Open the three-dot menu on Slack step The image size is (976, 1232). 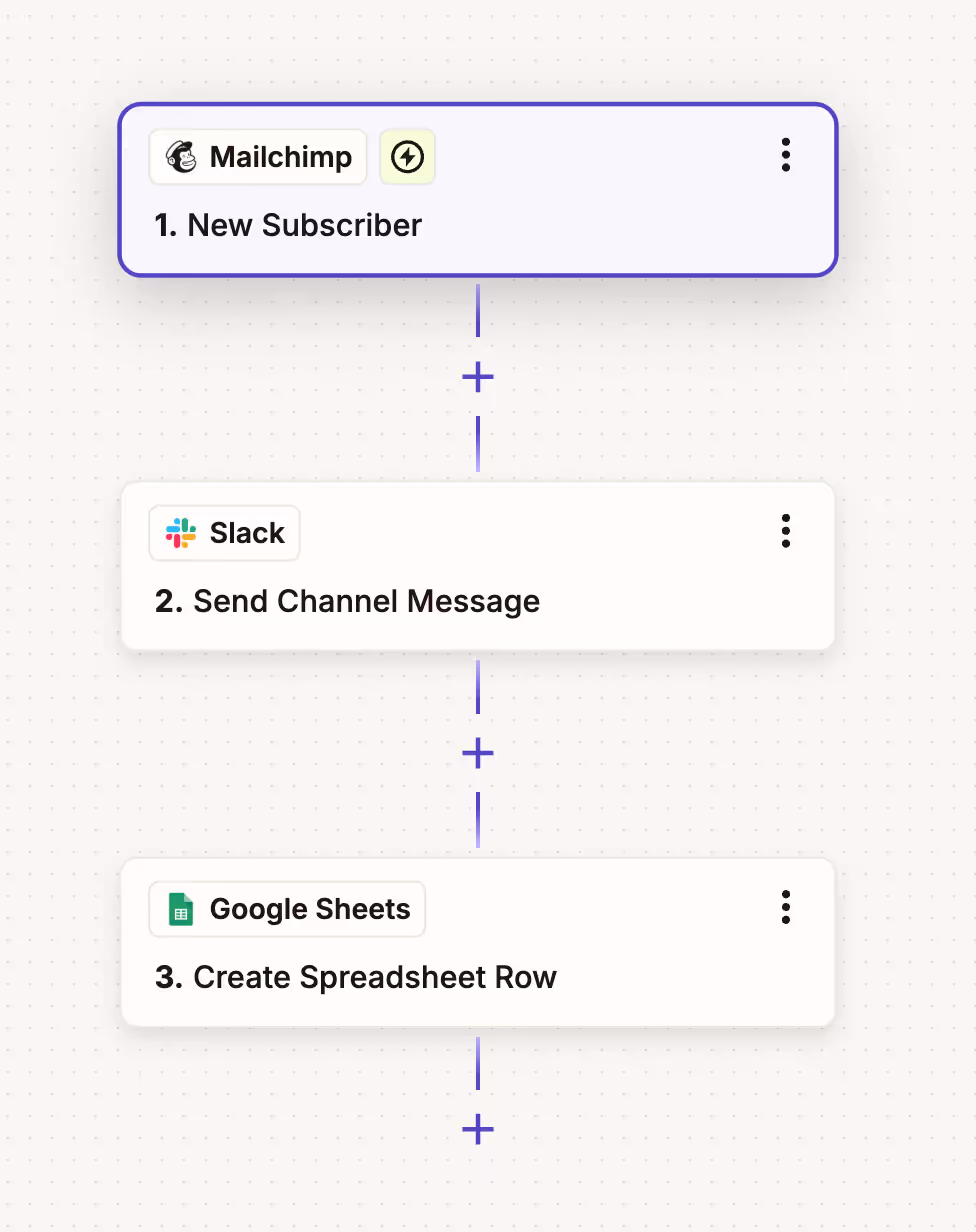coord(786,531)
